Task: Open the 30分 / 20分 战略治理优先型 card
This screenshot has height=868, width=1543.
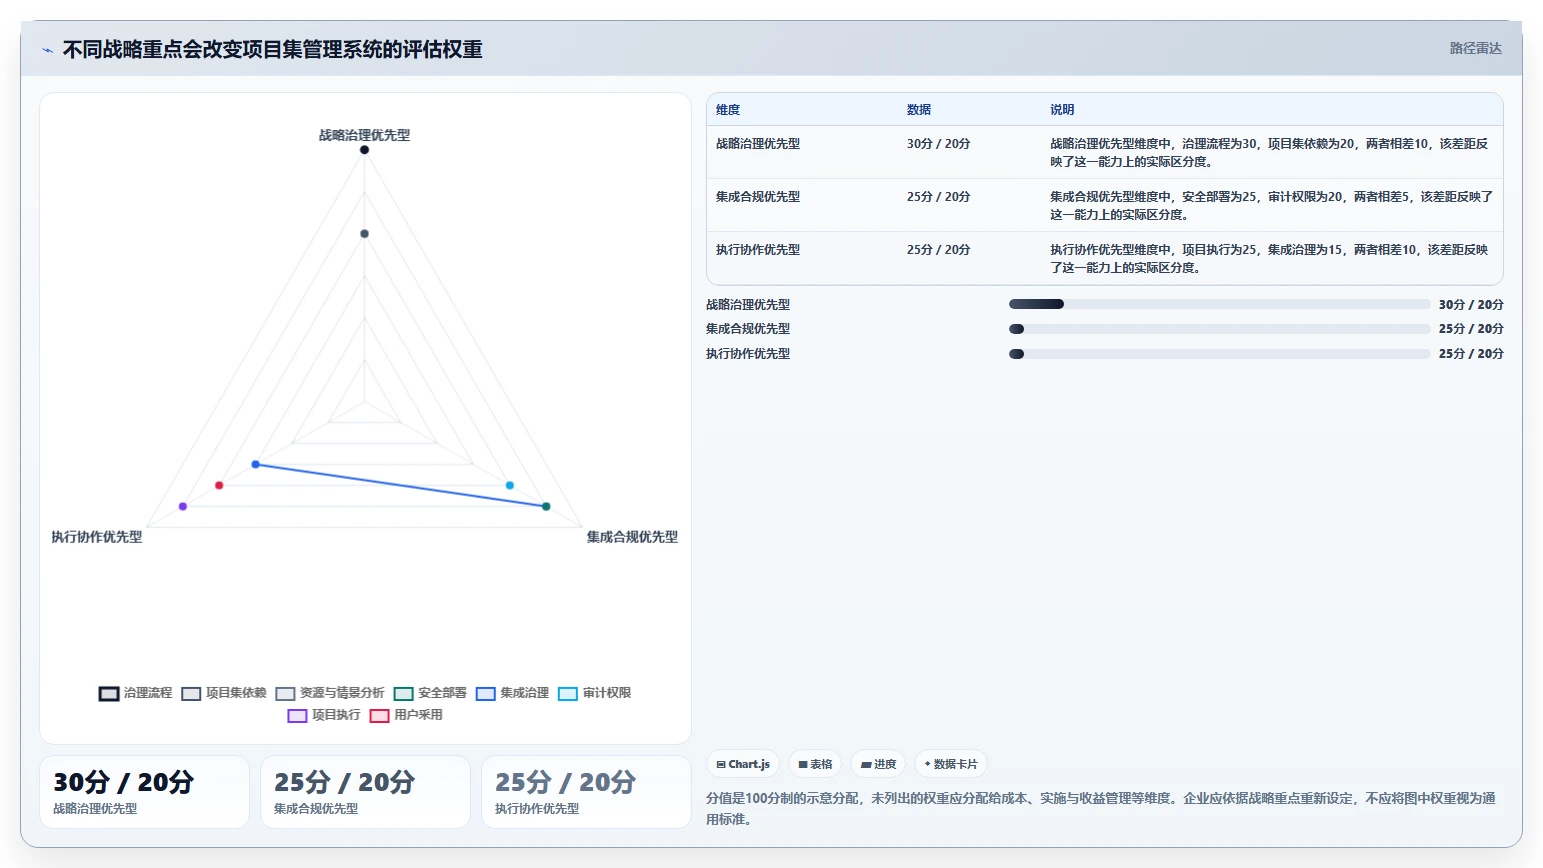Action: [x=144, y=792]
